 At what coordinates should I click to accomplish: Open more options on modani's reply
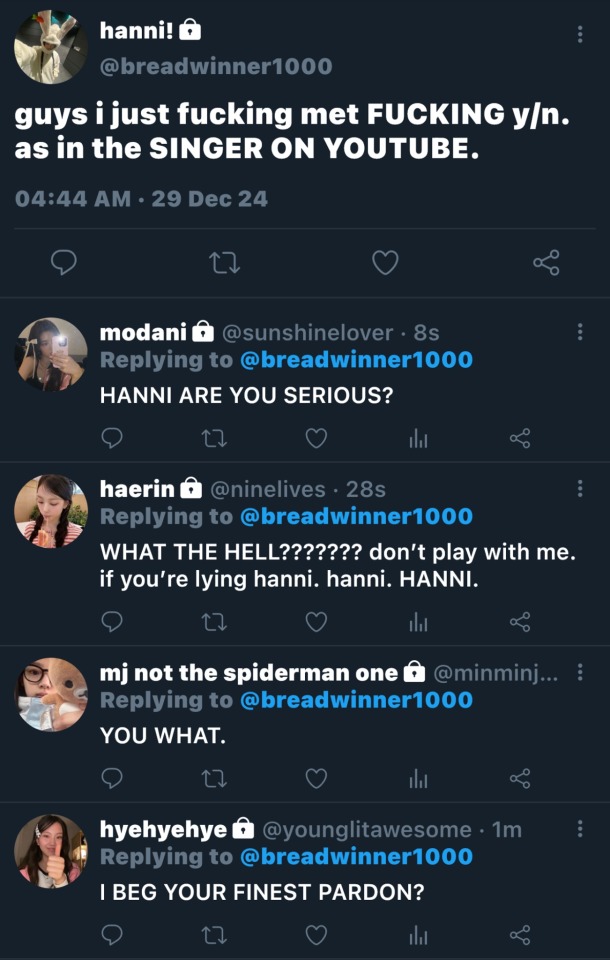(x=580, y=332)
